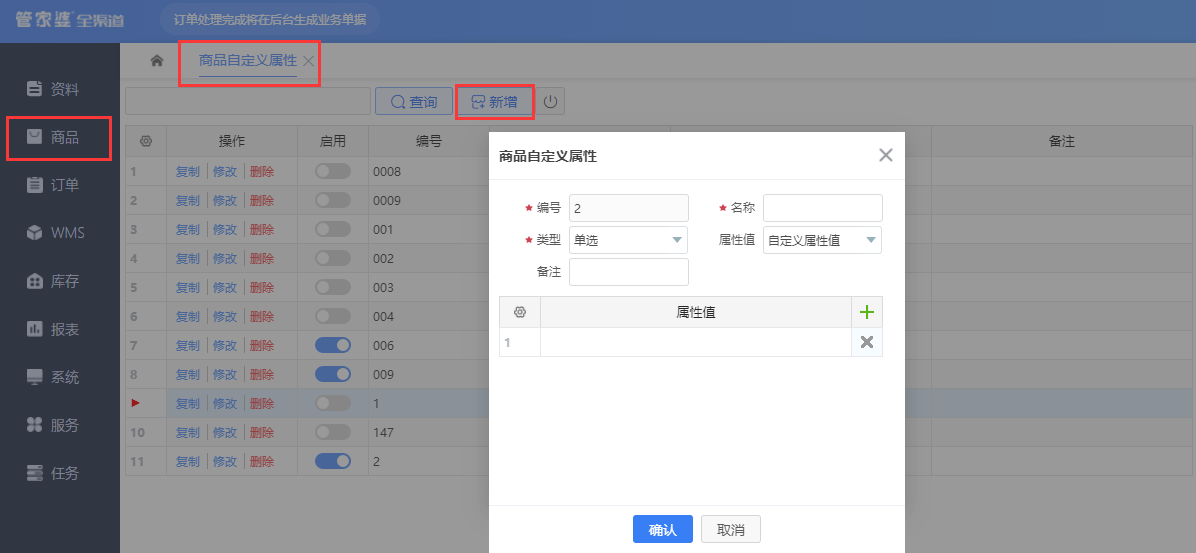Click the 编号 column header

coord(429,141)
